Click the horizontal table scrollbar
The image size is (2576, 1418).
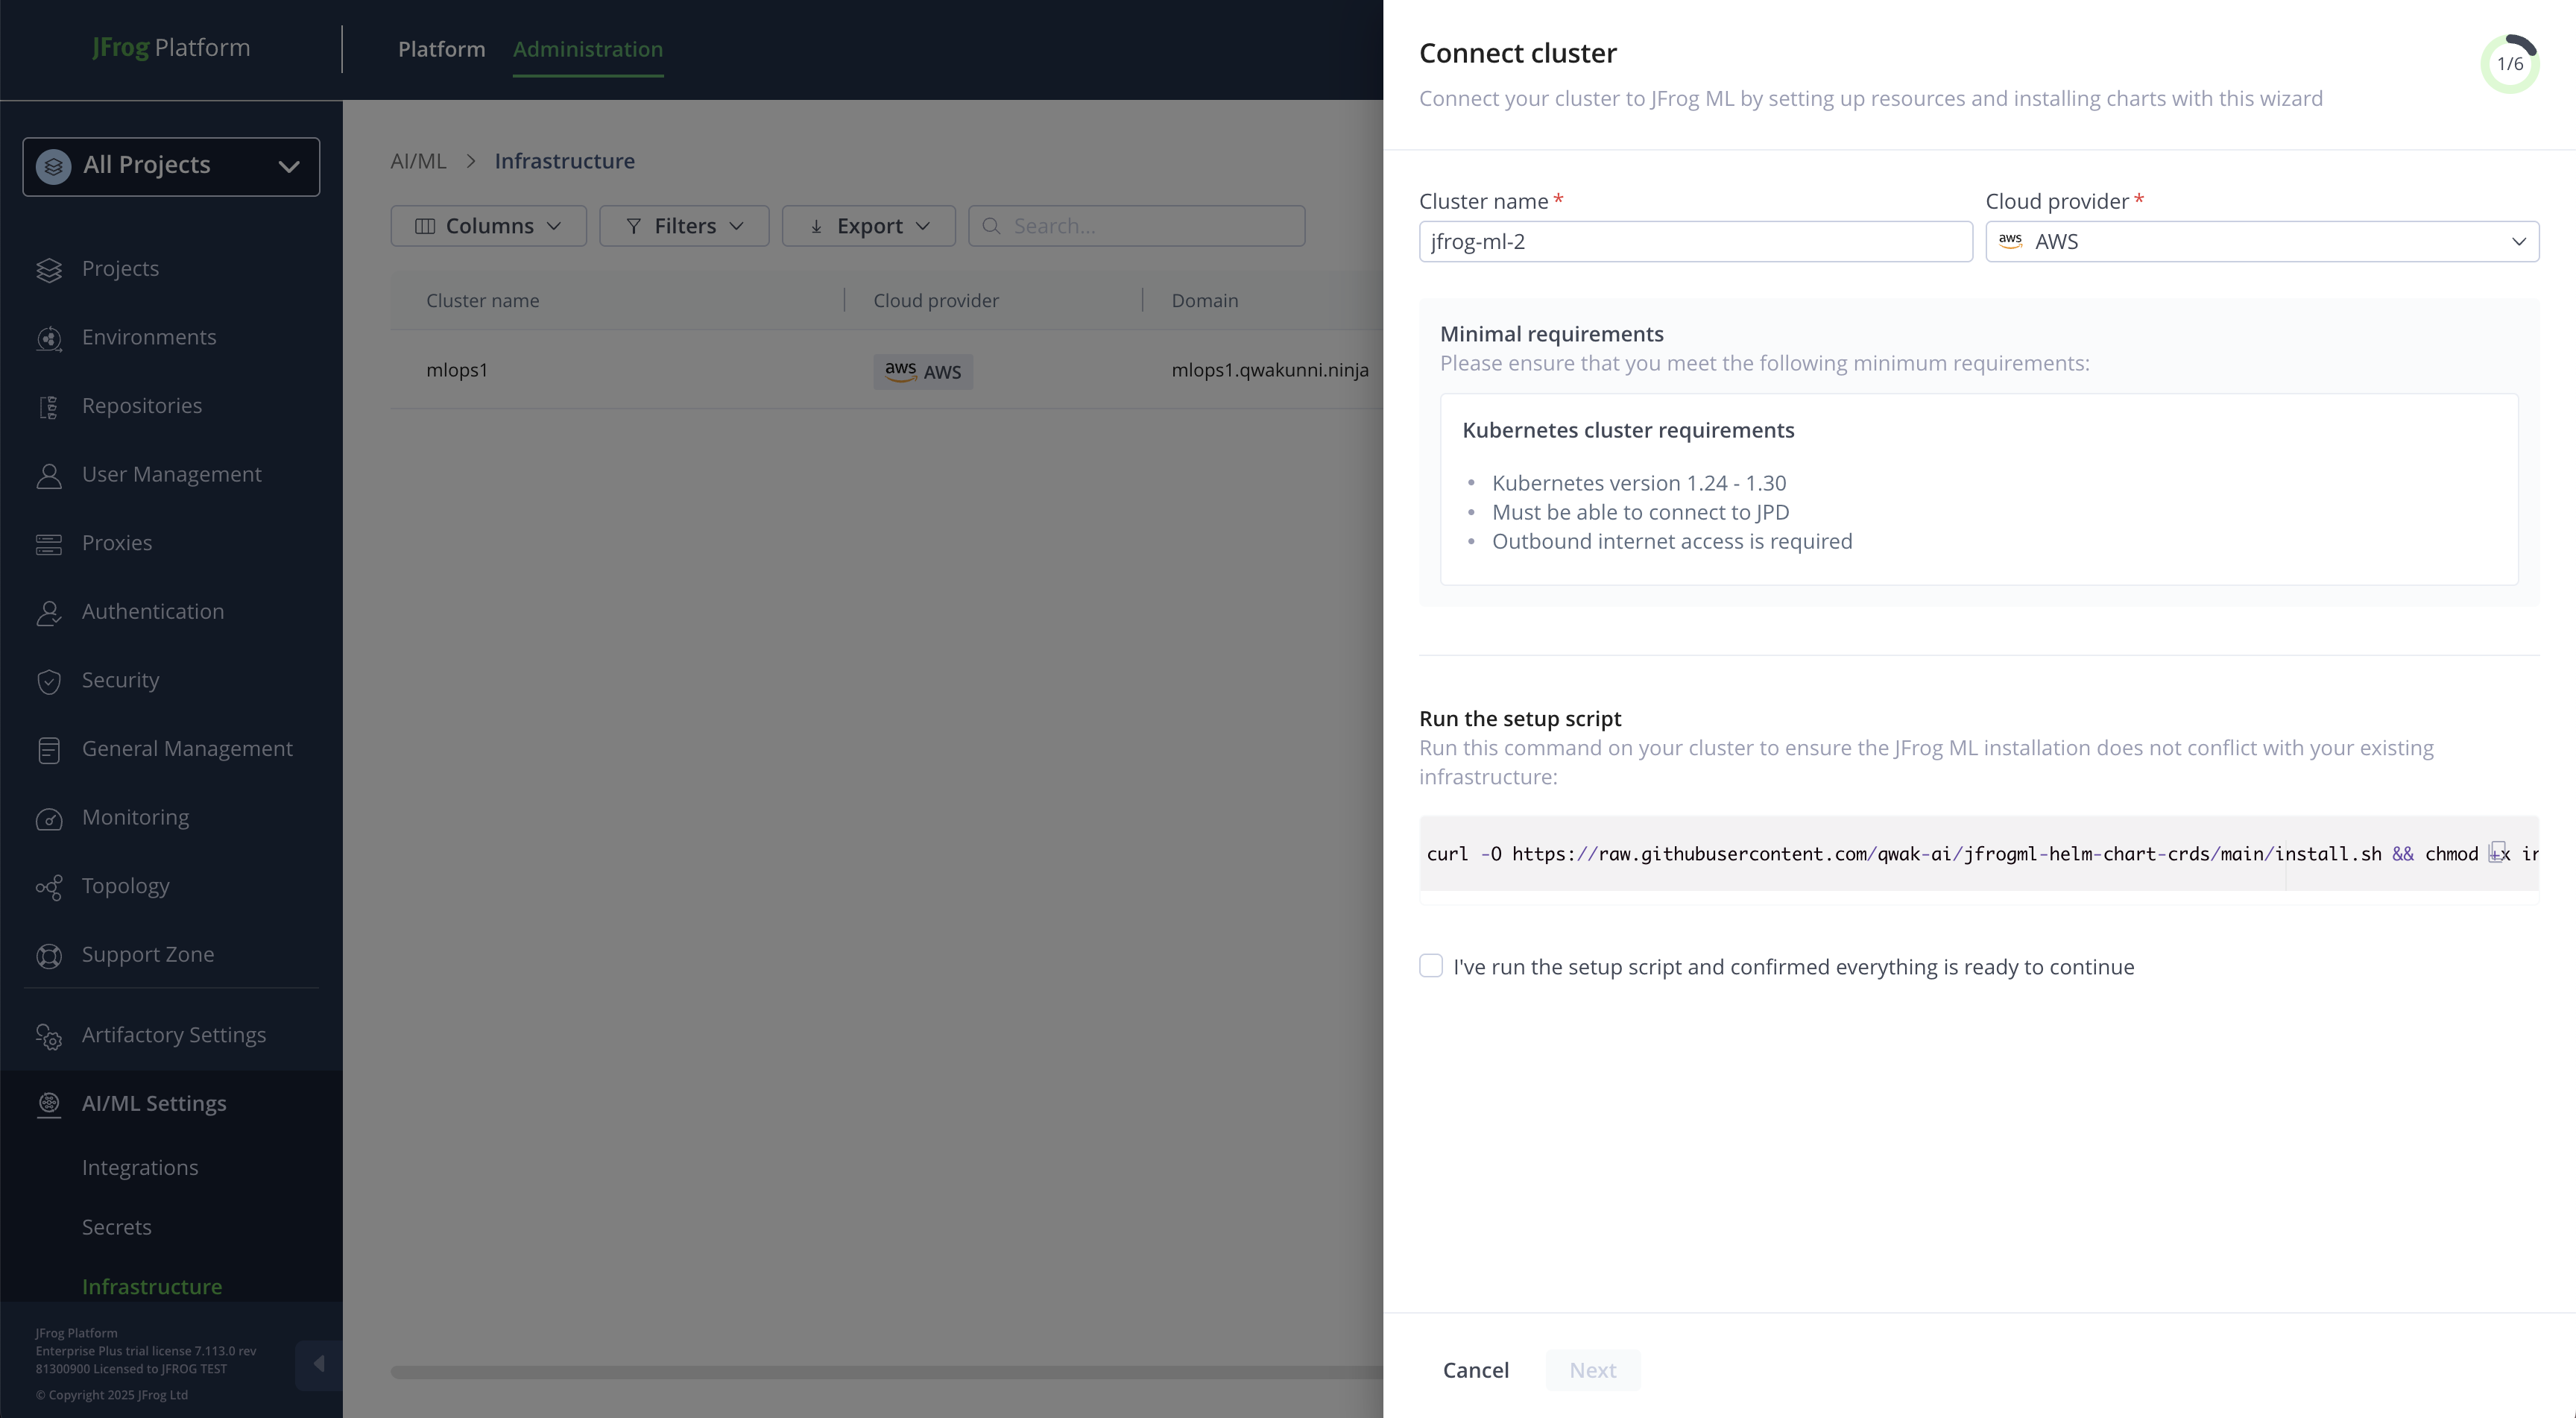click(x=886, y=1372)
